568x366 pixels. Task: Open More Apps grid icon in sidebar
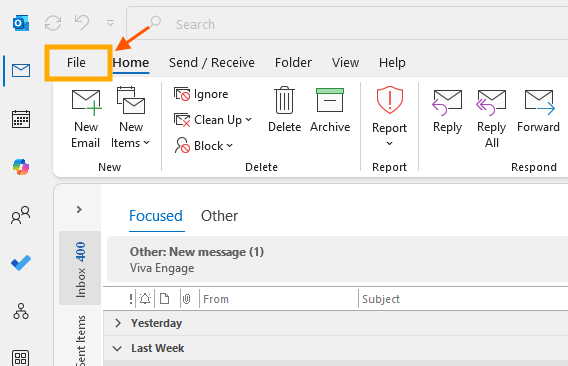pos(21,358)
